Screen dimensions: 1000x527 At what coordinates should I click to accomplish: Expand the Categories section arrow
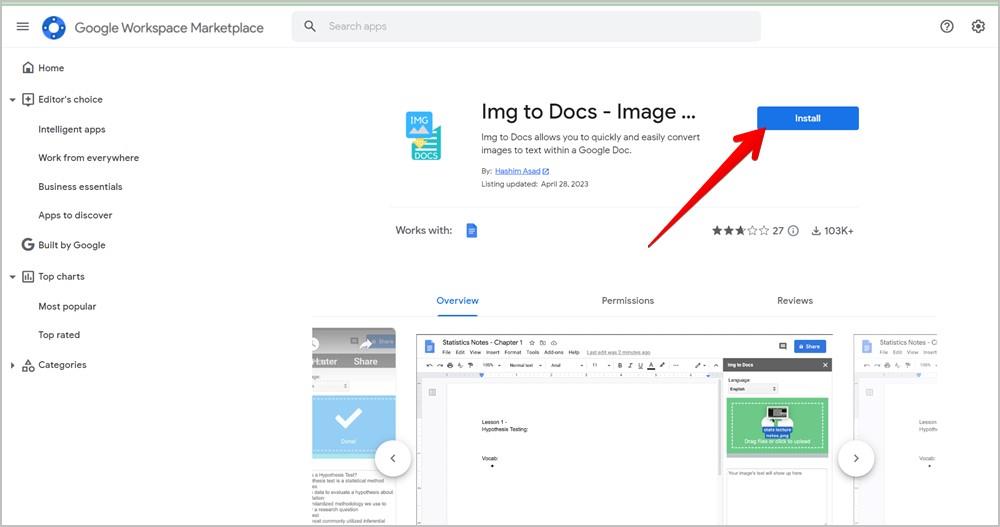[12, 365]
